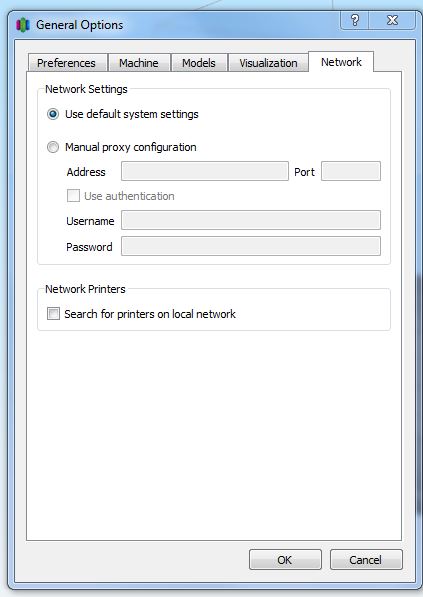Click the proxy Address input field
This screenshot has width=423, height=597.
coord(205,171)
